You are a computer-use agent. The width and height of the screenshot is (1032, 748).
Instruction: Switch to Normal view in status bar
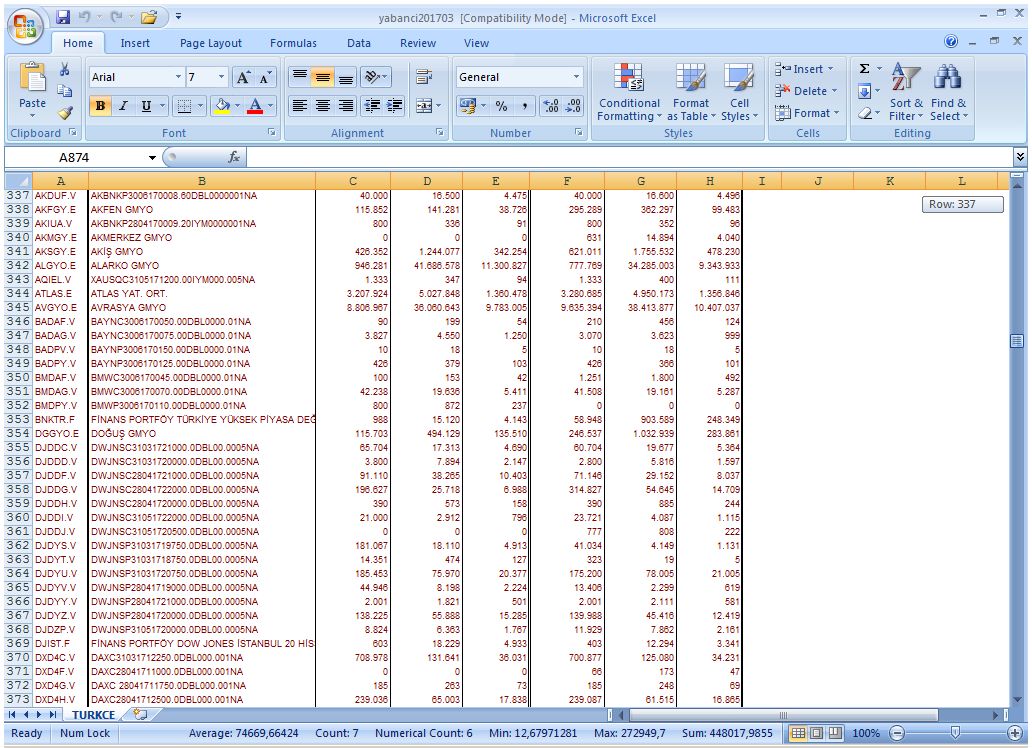click(x=798, y=733)
